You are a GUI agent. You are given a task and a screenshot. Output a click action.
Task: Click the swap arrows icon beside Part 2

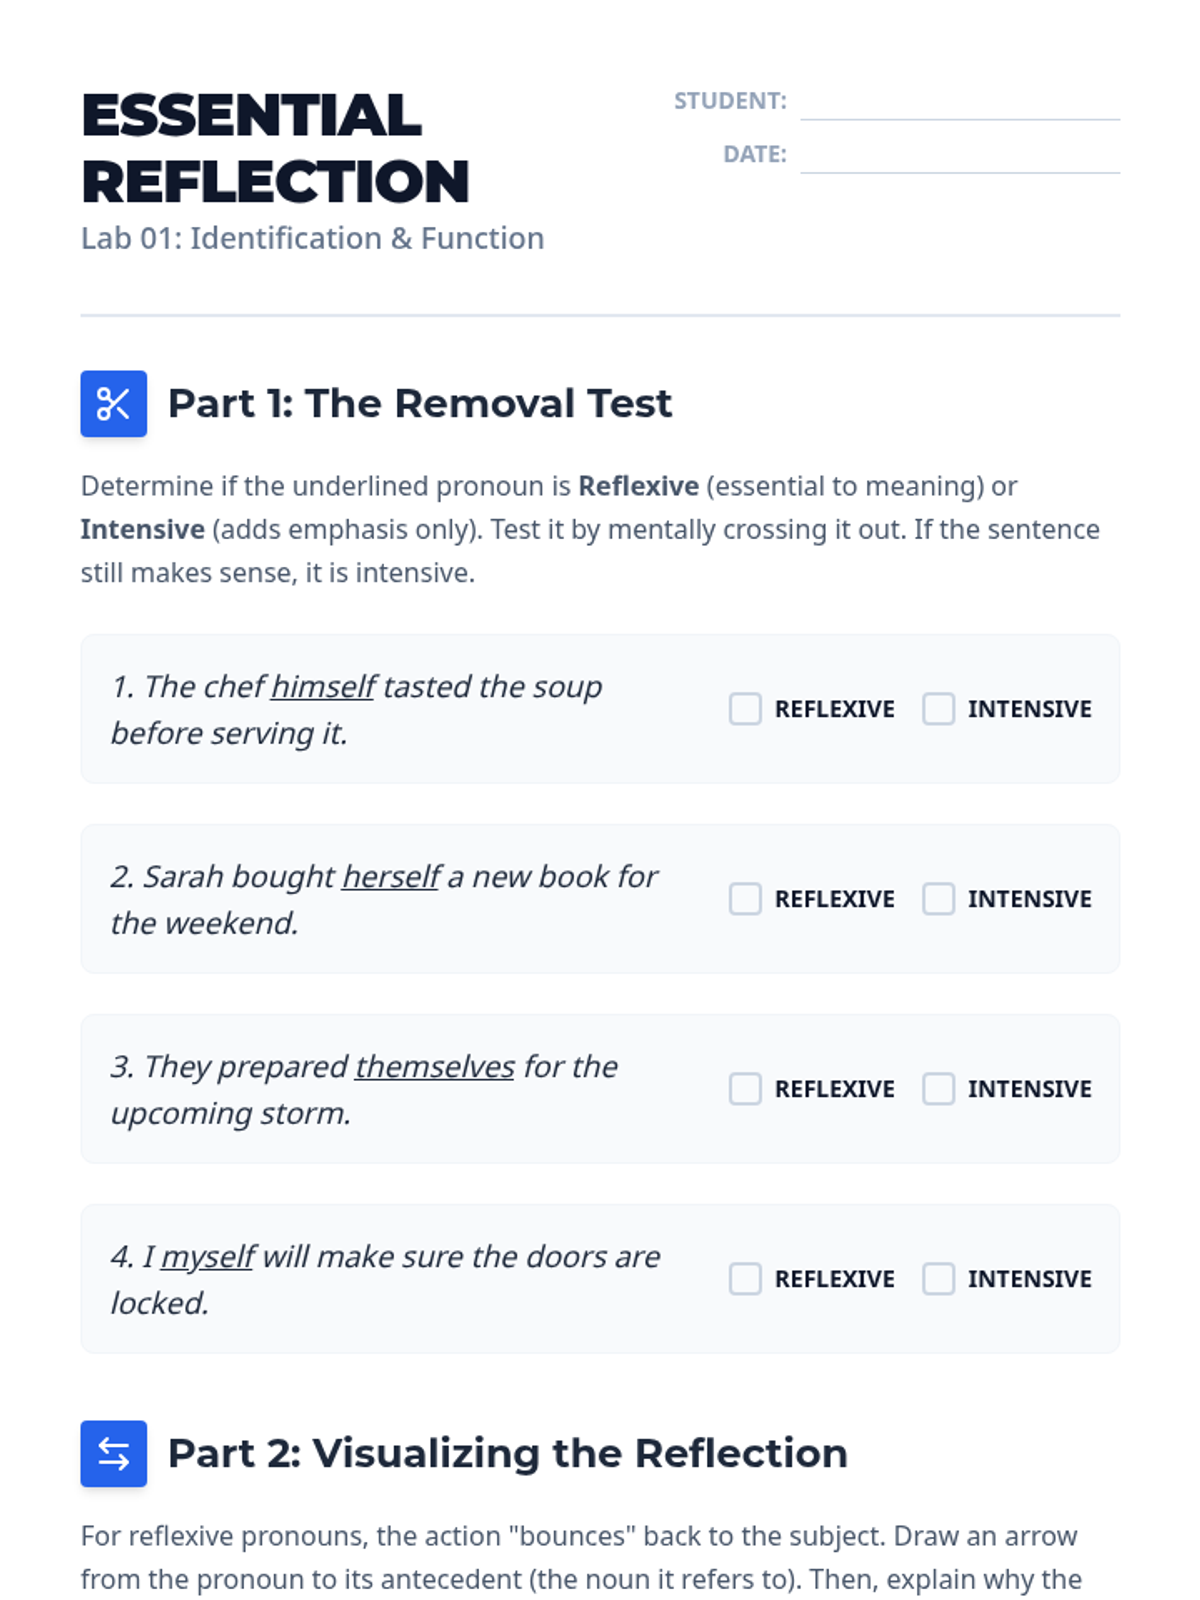(113, 1454)
